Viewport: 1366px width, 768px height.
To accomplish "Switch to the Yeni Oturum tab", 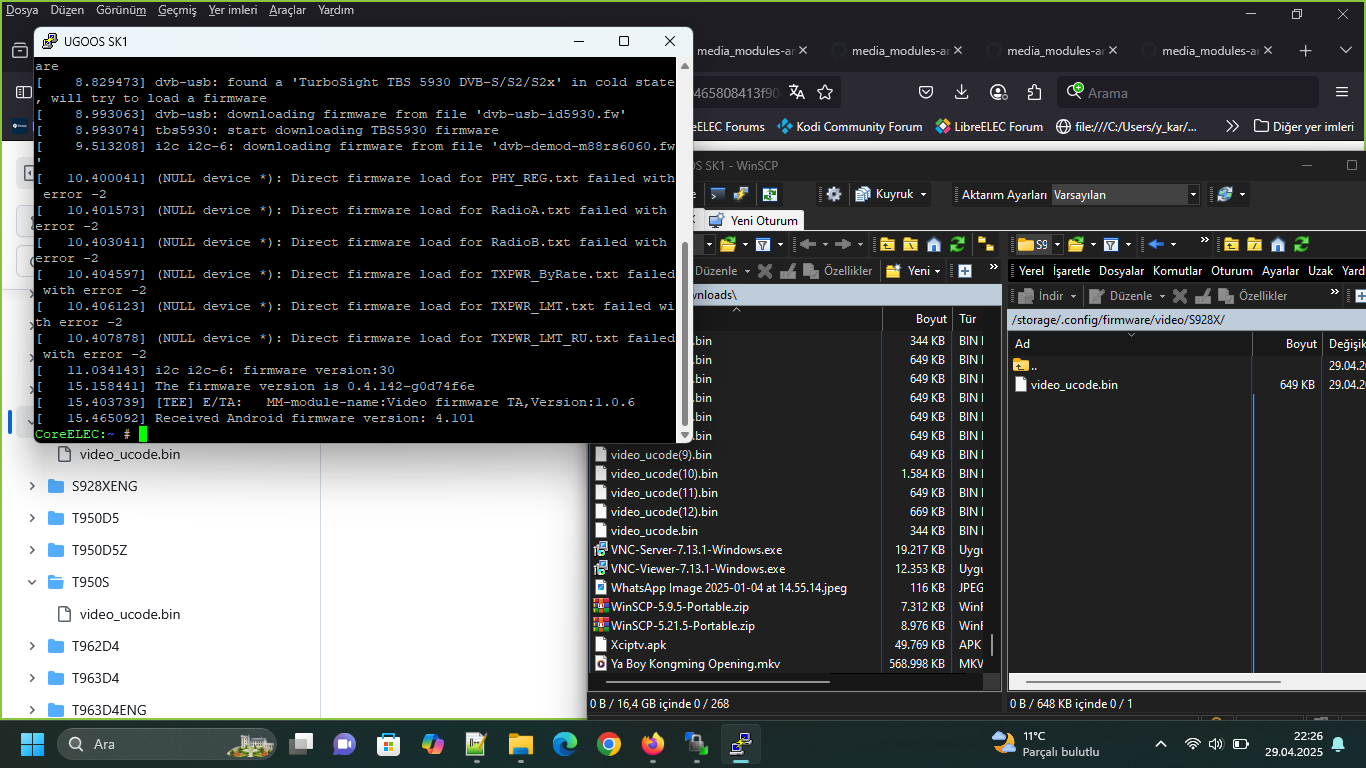I will (x=755, y=220).
